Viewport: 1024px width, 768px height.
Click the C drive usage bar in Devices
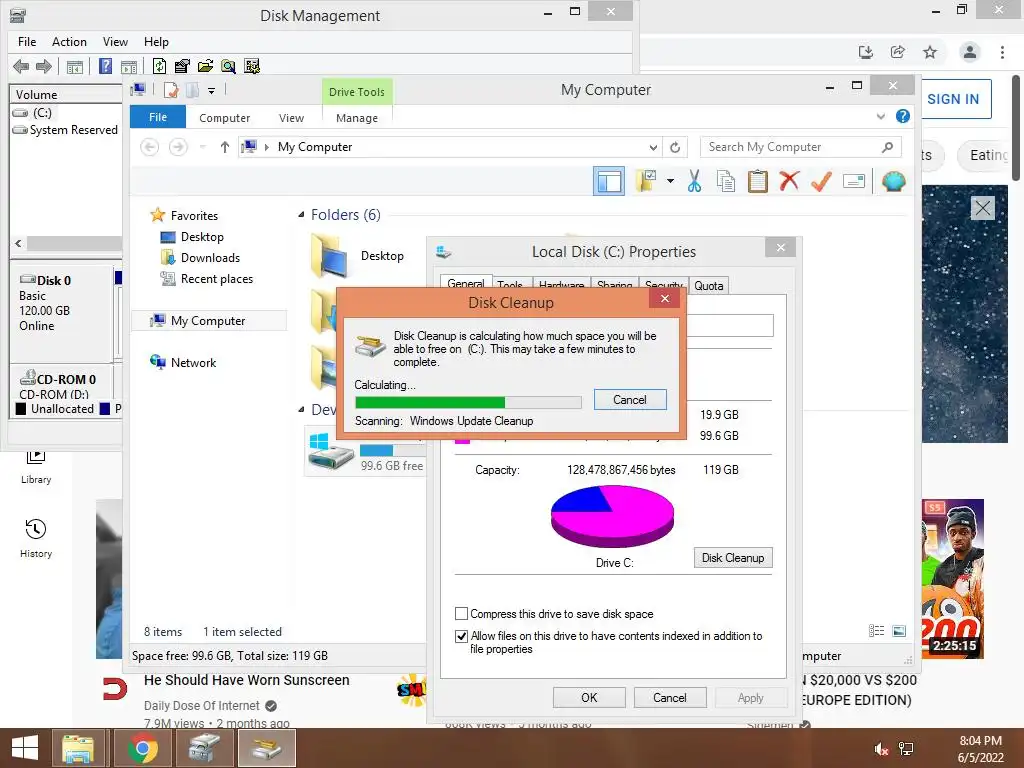click(x=392, y=451)
